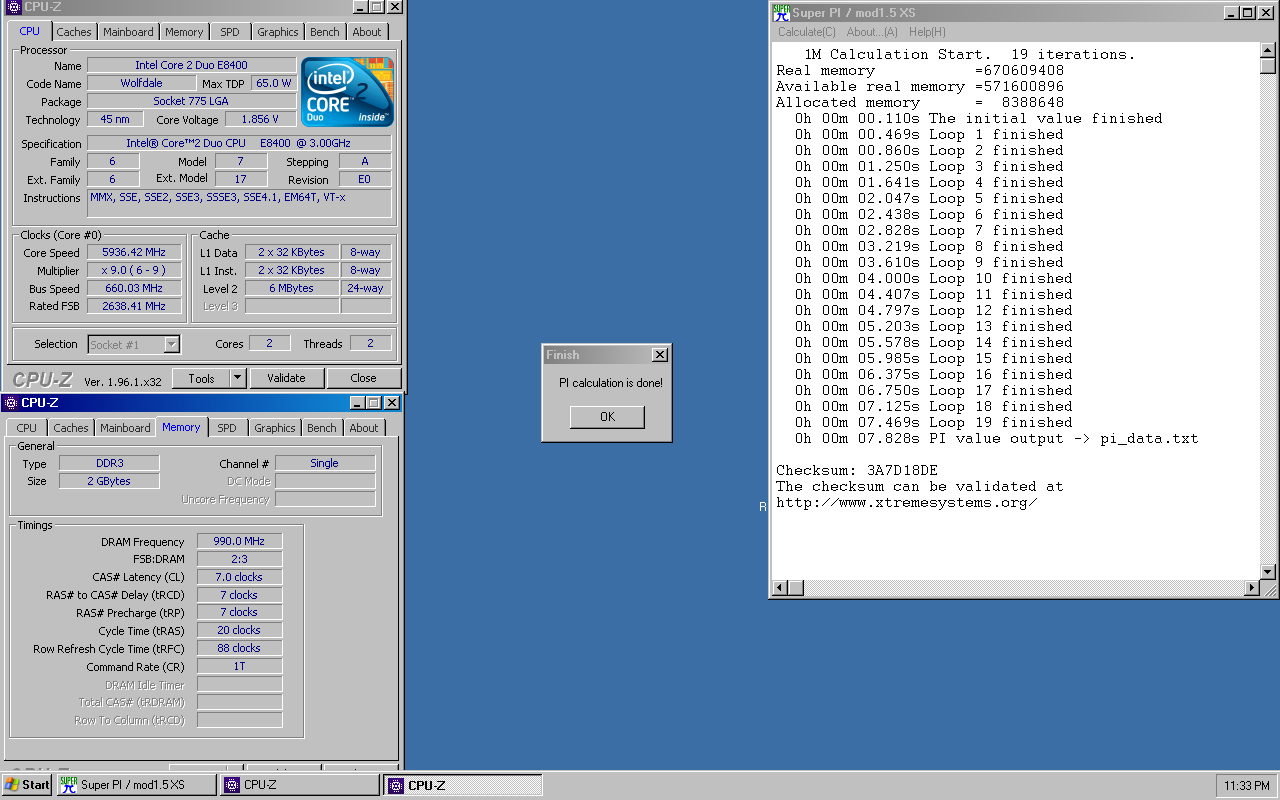Switch to Caches tab in upper CPU-Z

[x=73, y=32]
